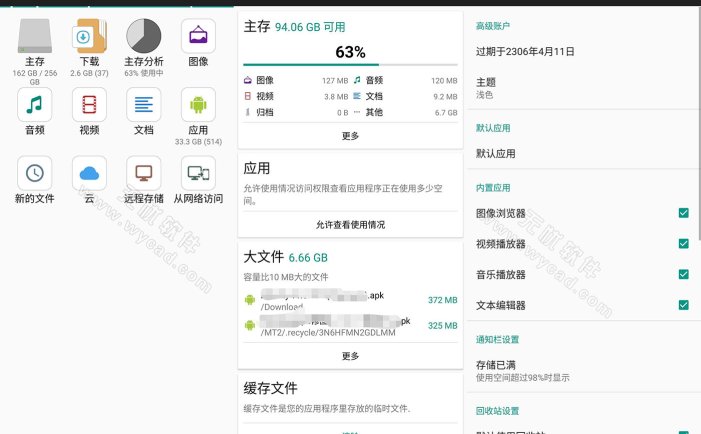Click 更多 under main storage card
Image resolution: width=701 pixels, height=434 pixels.
(x=350, y=135)
